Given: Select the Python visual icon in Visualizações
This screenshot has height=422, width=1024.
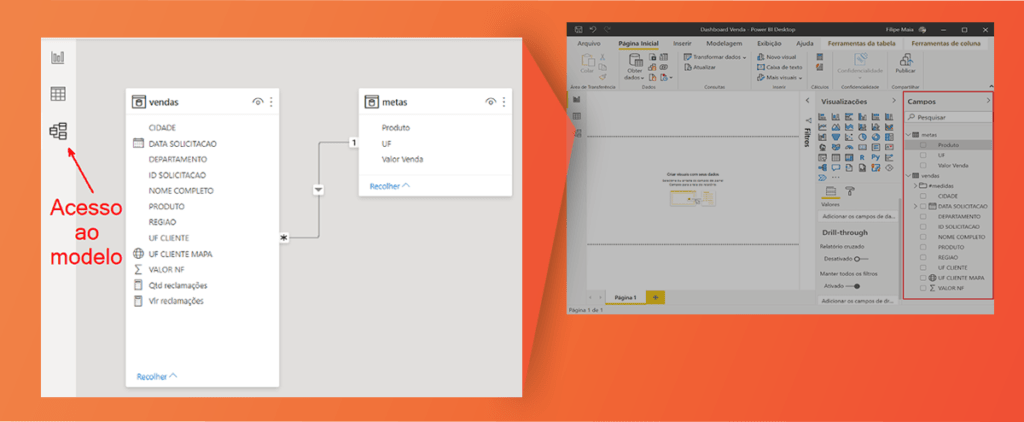Looking at the screenshot, I should point(875,157).
